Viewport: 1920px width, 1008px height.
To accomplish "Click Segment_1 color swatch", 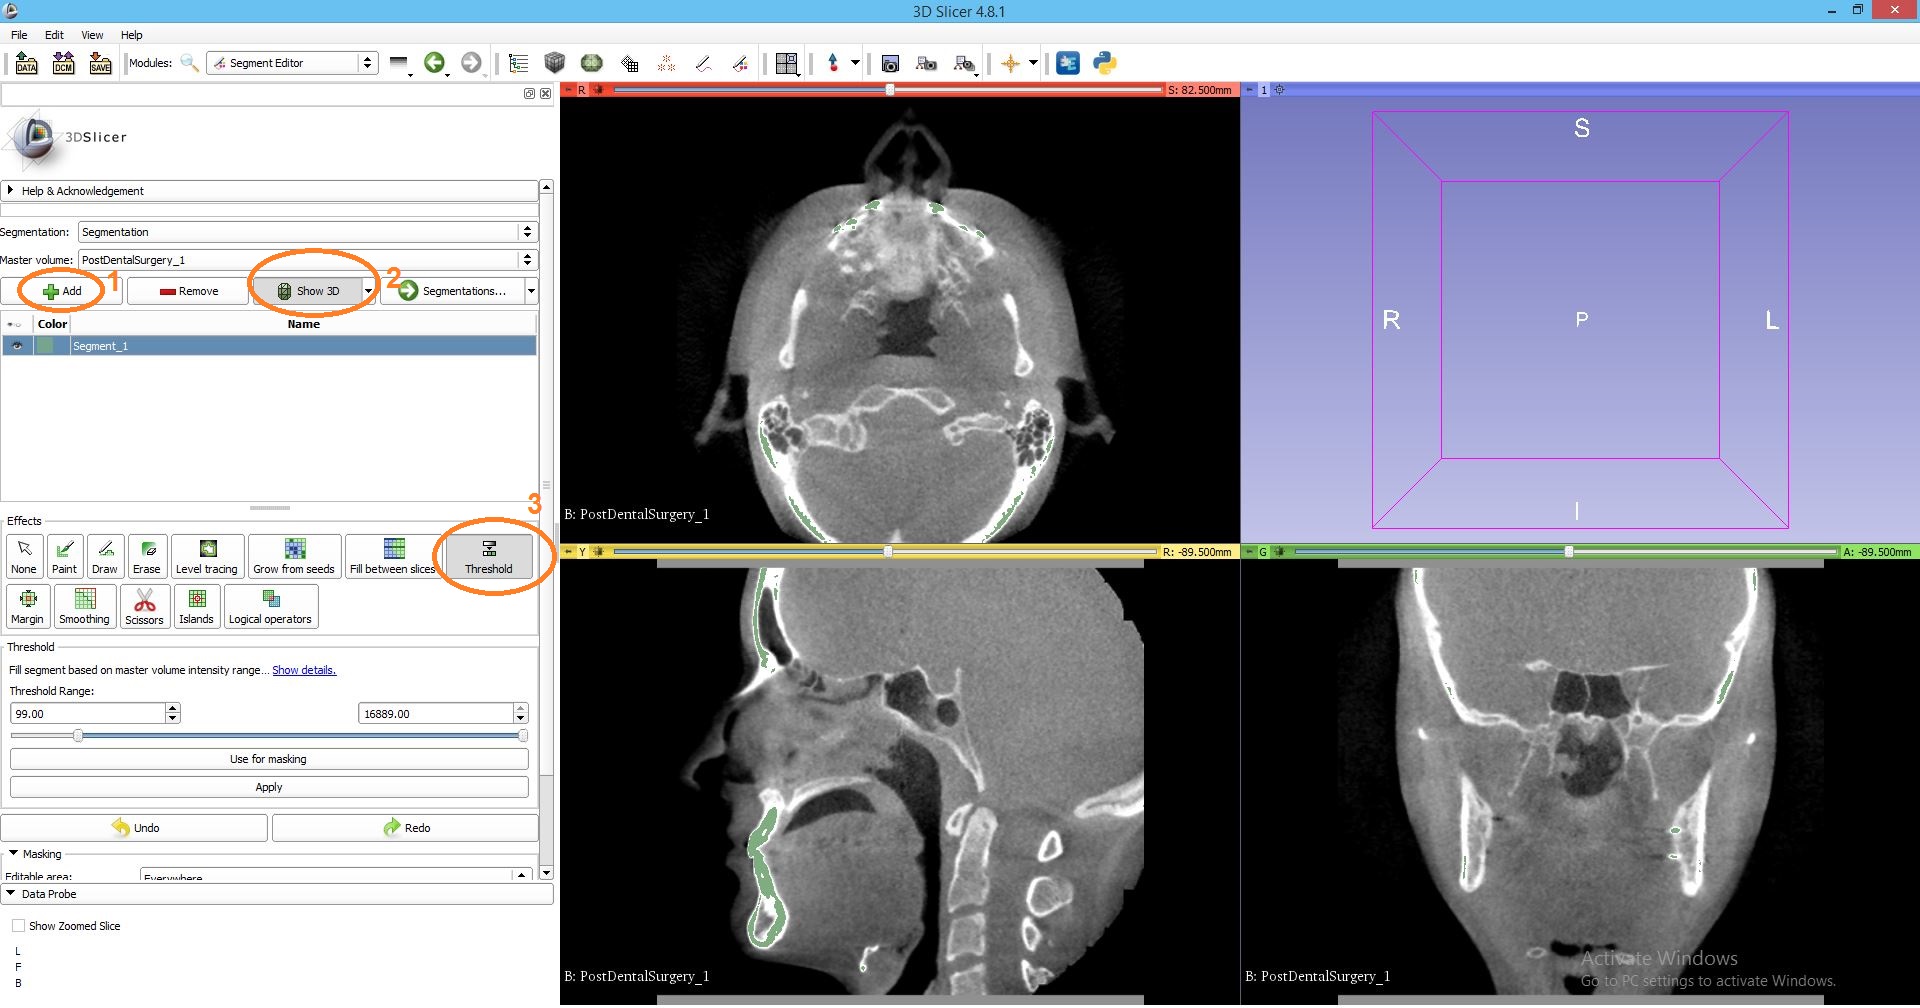I will pos(46,346).
